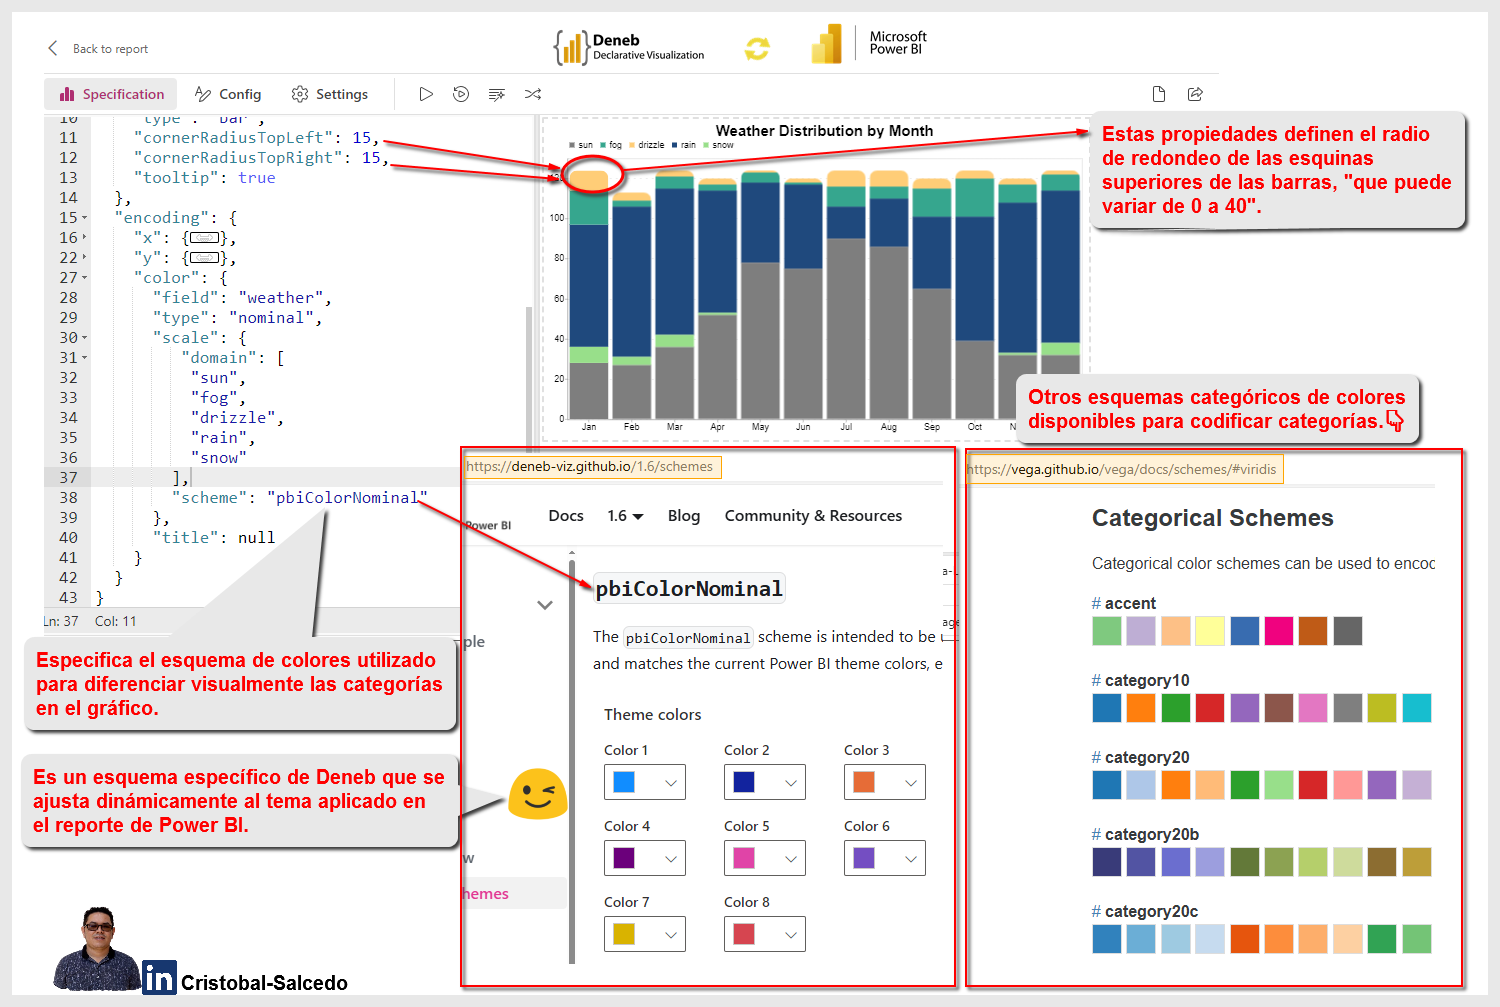The height and width of the screenshot is (1007, 1500).
Task: Click the LinkedIn logo icon
Action: (158, 977)
